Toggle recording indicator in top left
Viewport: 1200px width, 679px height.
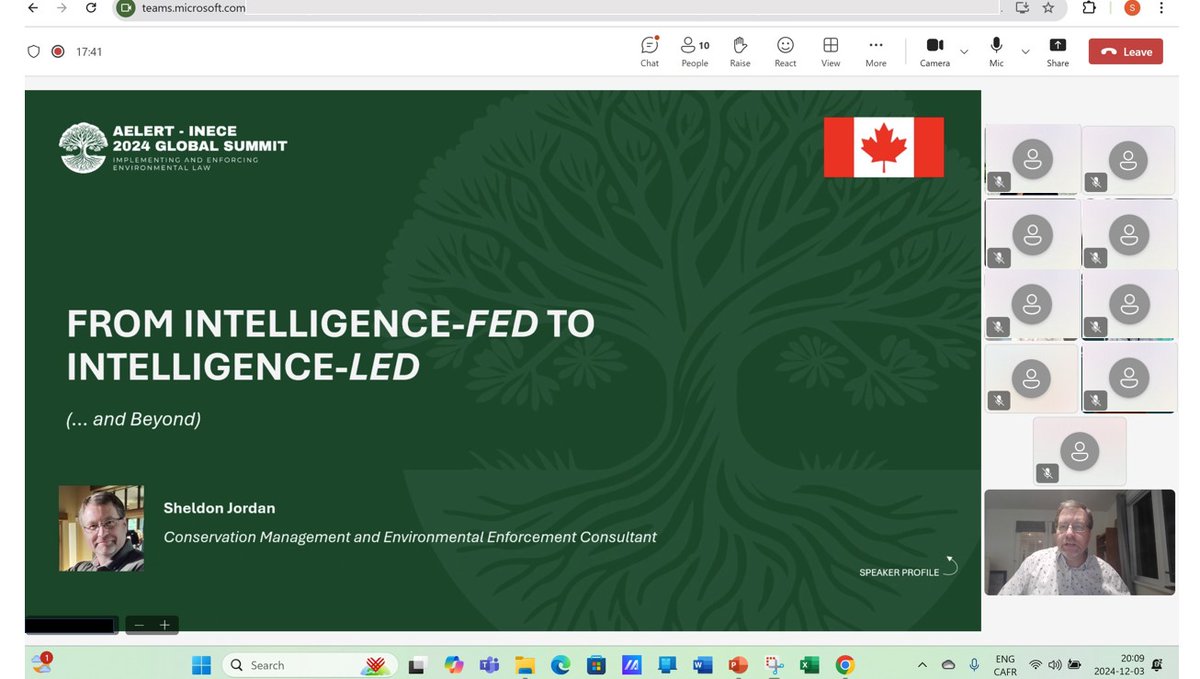click(57, 51)
